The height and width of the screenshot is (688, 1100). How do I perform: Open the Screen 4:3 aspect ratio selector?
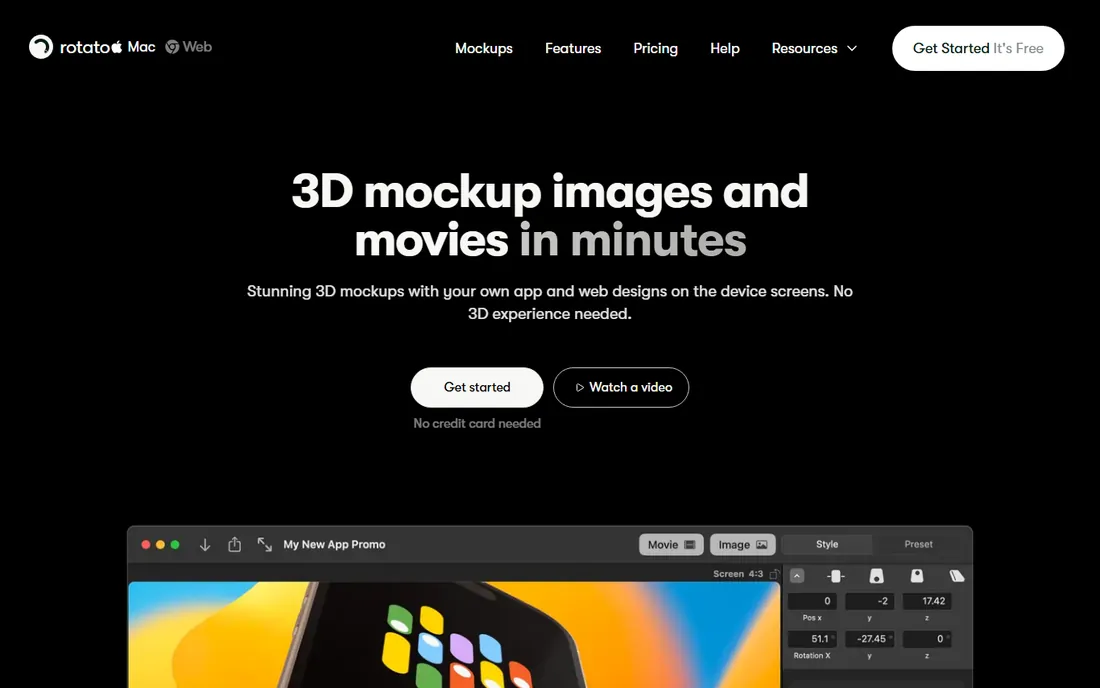pyautogui.click(x=738, y=574)
